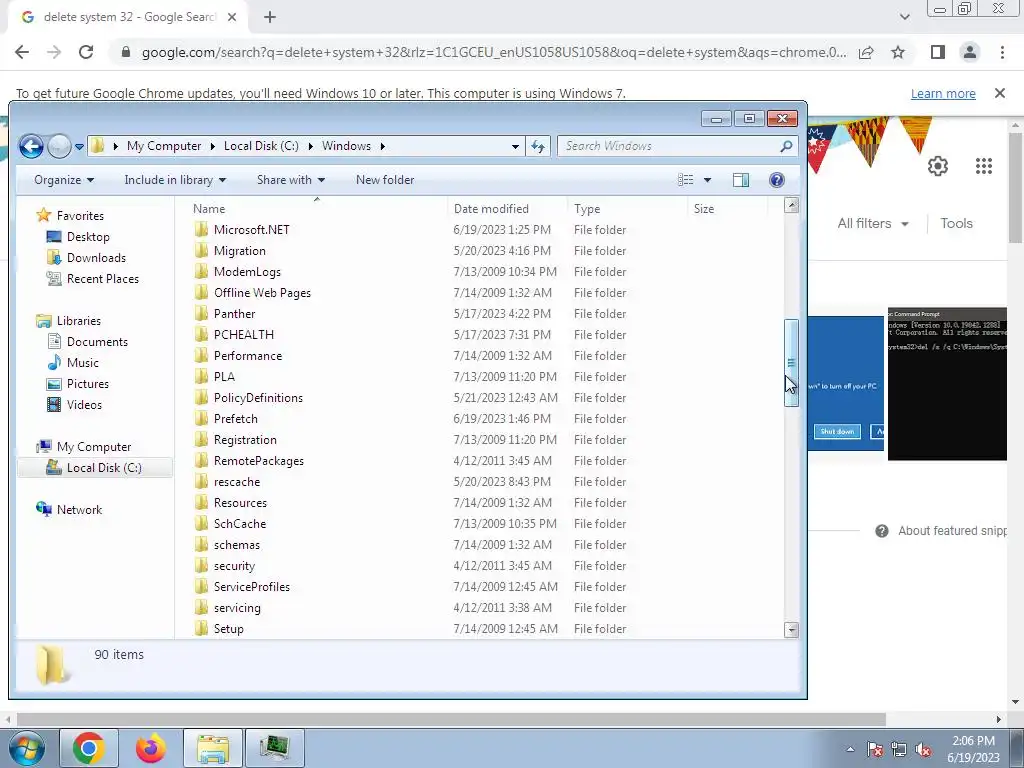Click the Explorer forward navigation arrow

point(59,146)
